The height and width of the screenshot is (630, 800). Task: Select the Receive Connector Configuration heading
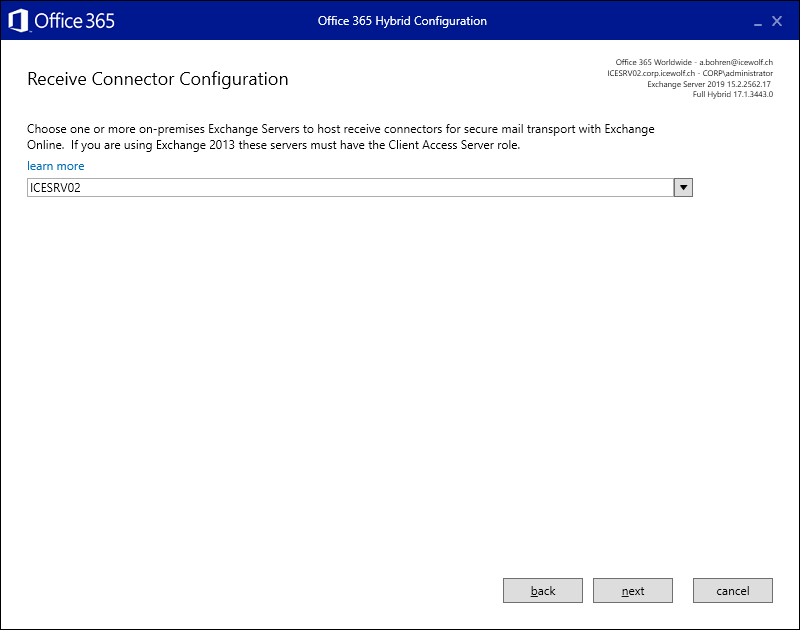(x=158, y=79)
